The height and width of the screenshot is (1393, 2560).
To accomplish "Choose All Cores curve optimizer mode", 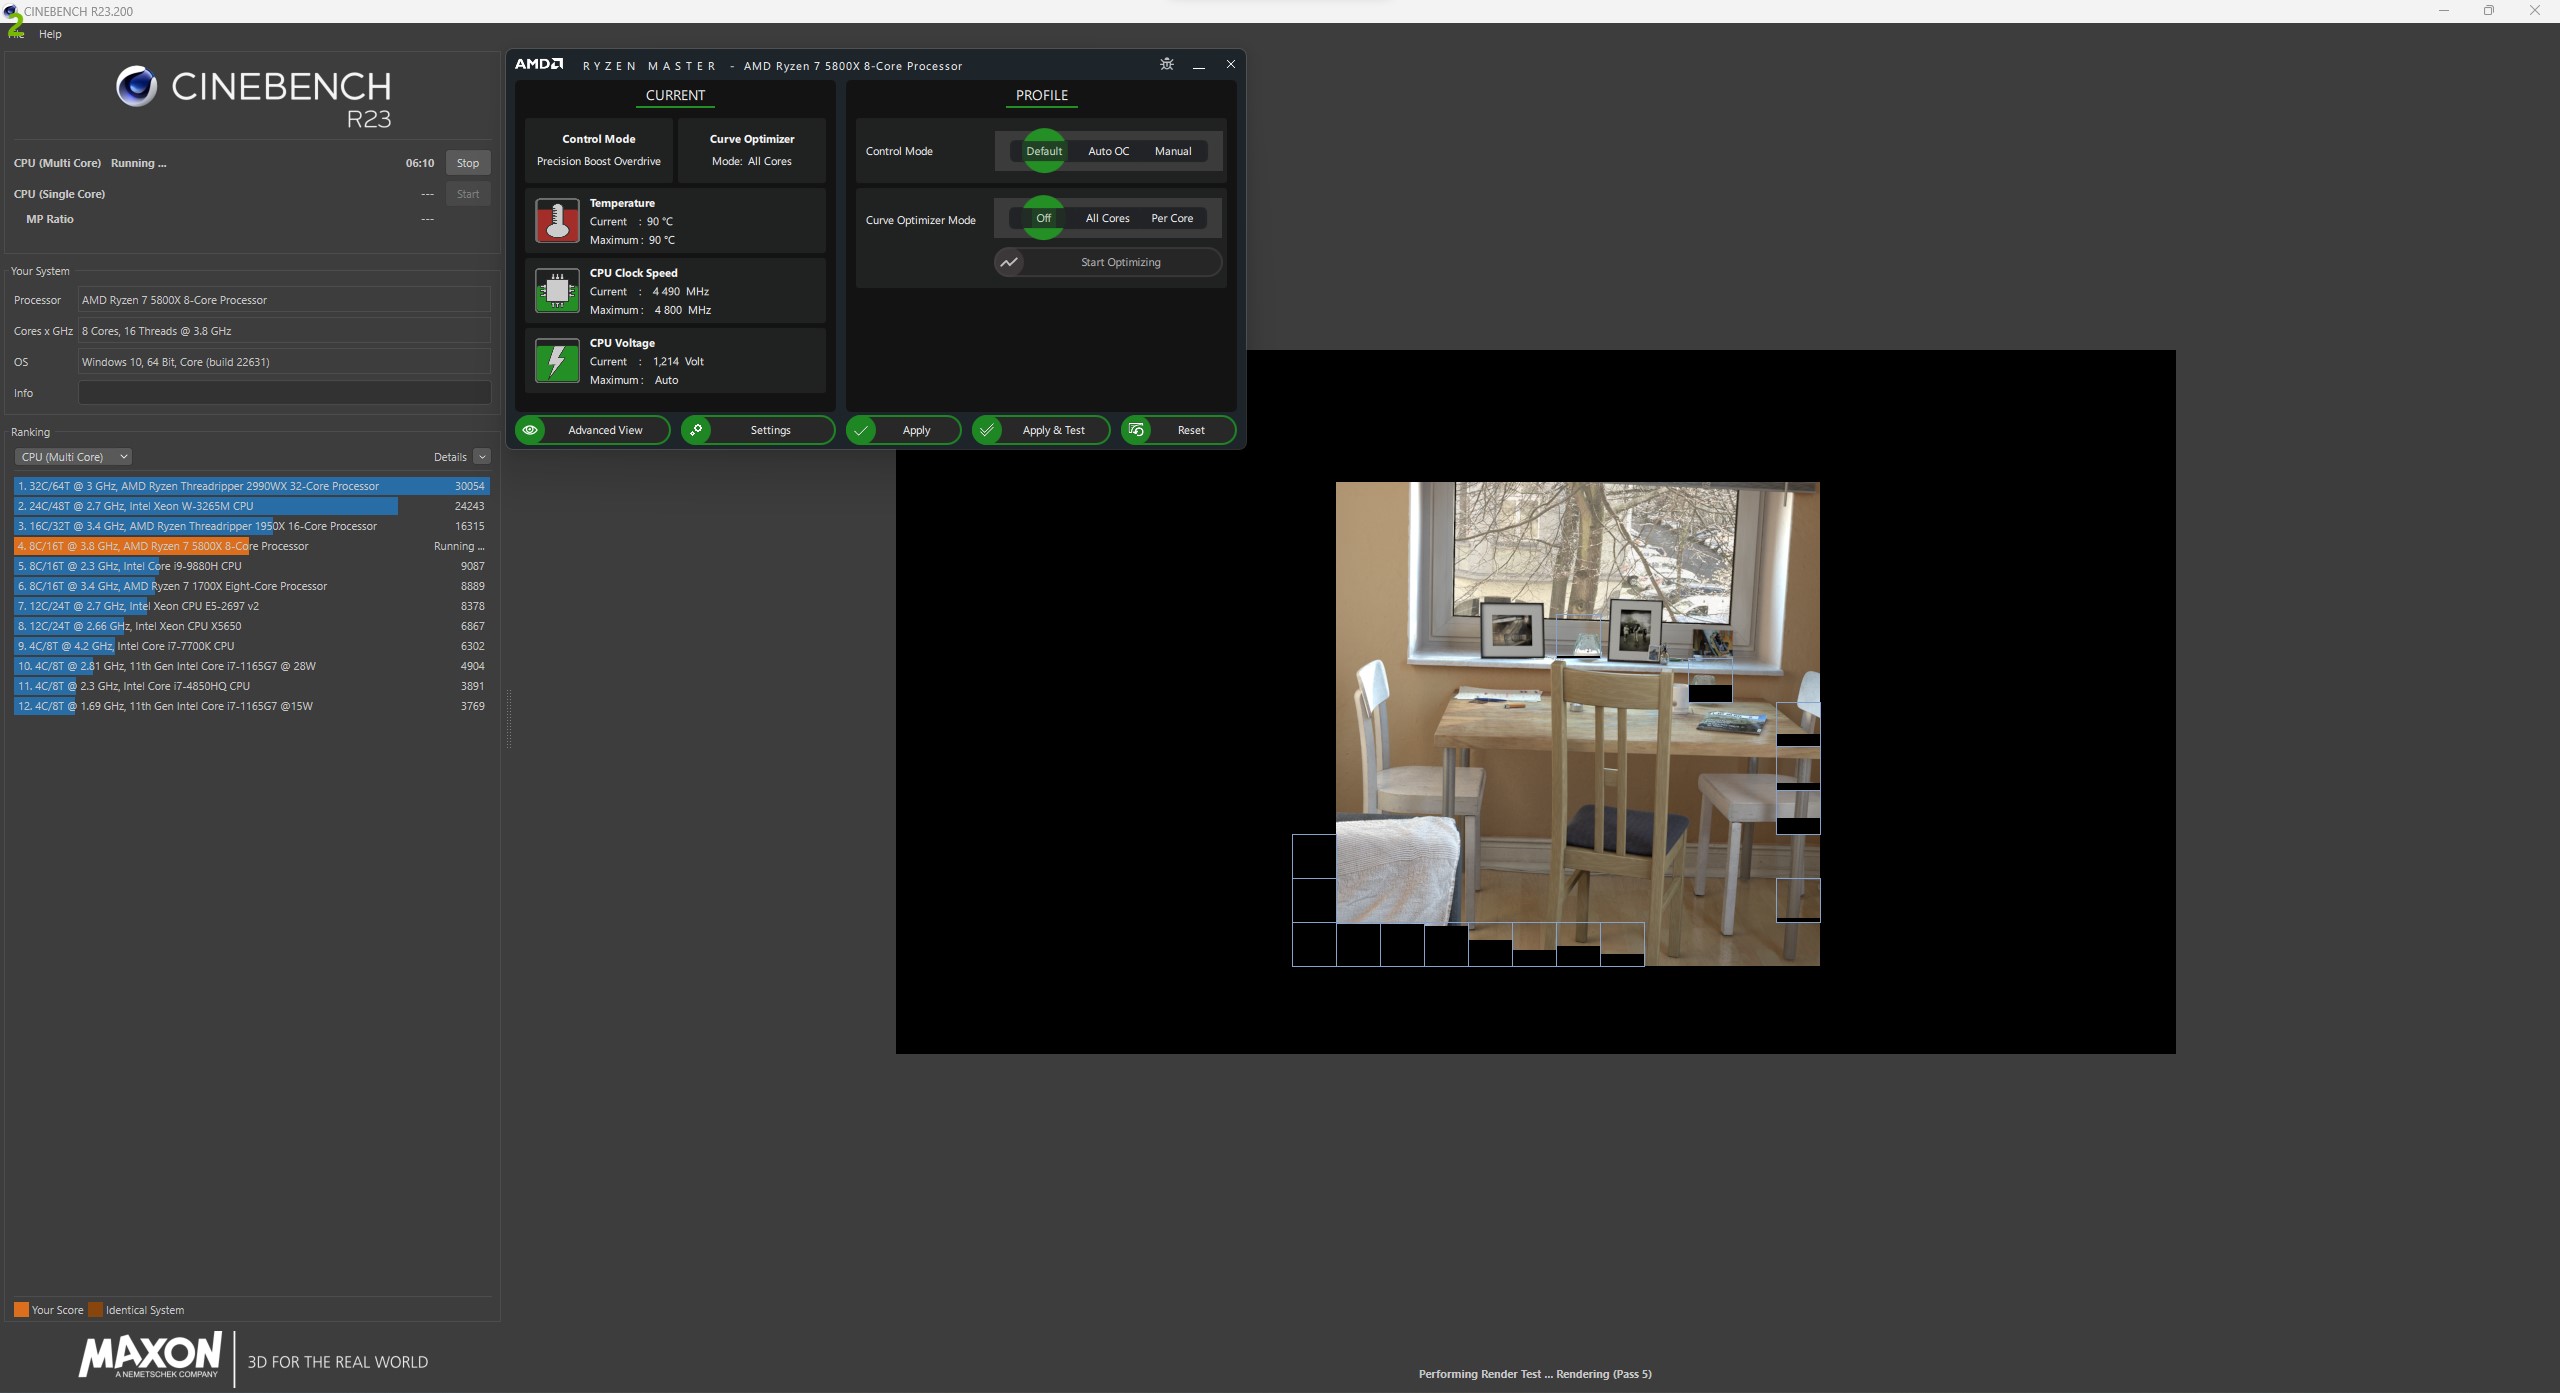I will [1107, 218].
